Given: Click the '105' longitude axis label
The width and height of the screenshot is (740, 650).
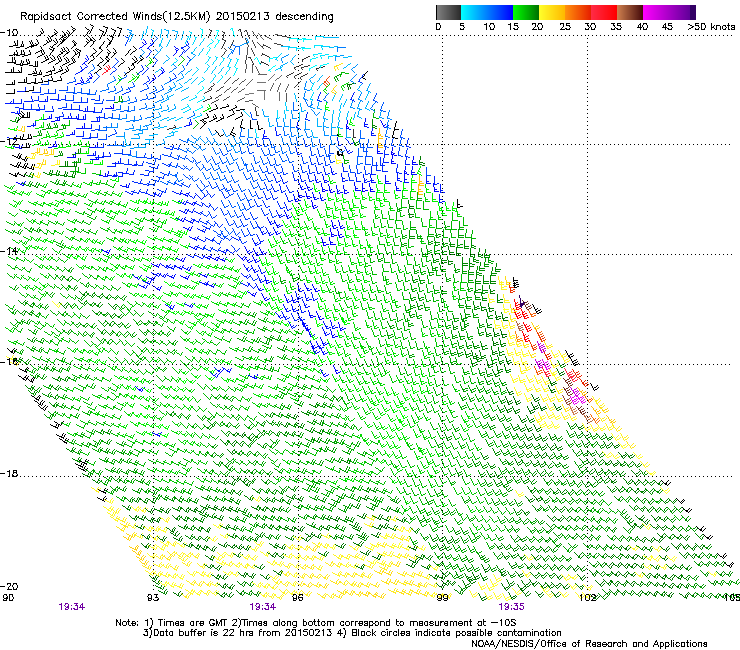Looking at the screenshot, I should coord(732,598).
